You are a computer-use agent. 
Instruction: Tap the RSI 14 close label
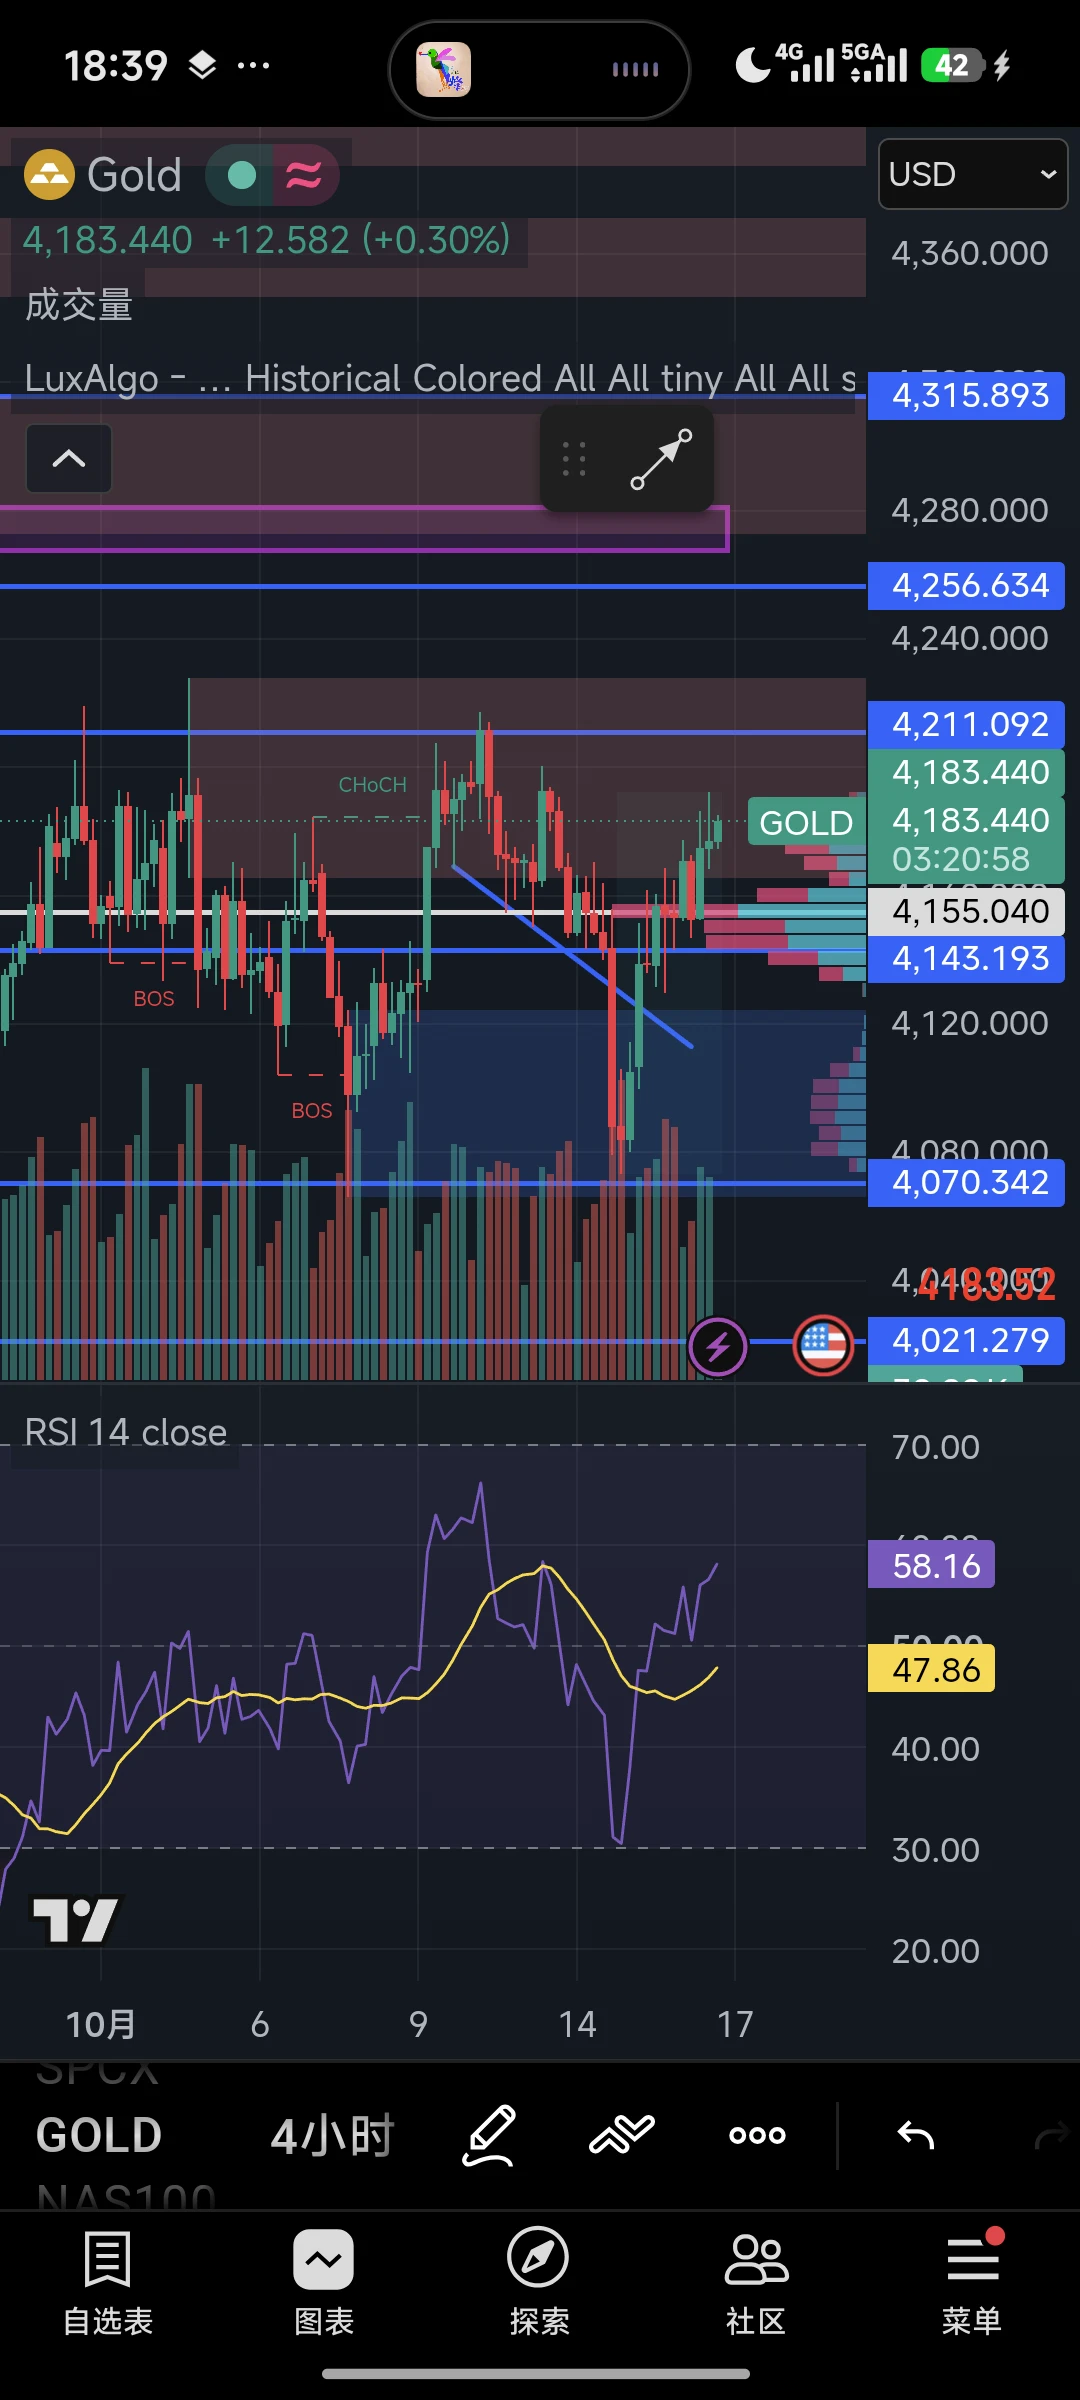125,1432
